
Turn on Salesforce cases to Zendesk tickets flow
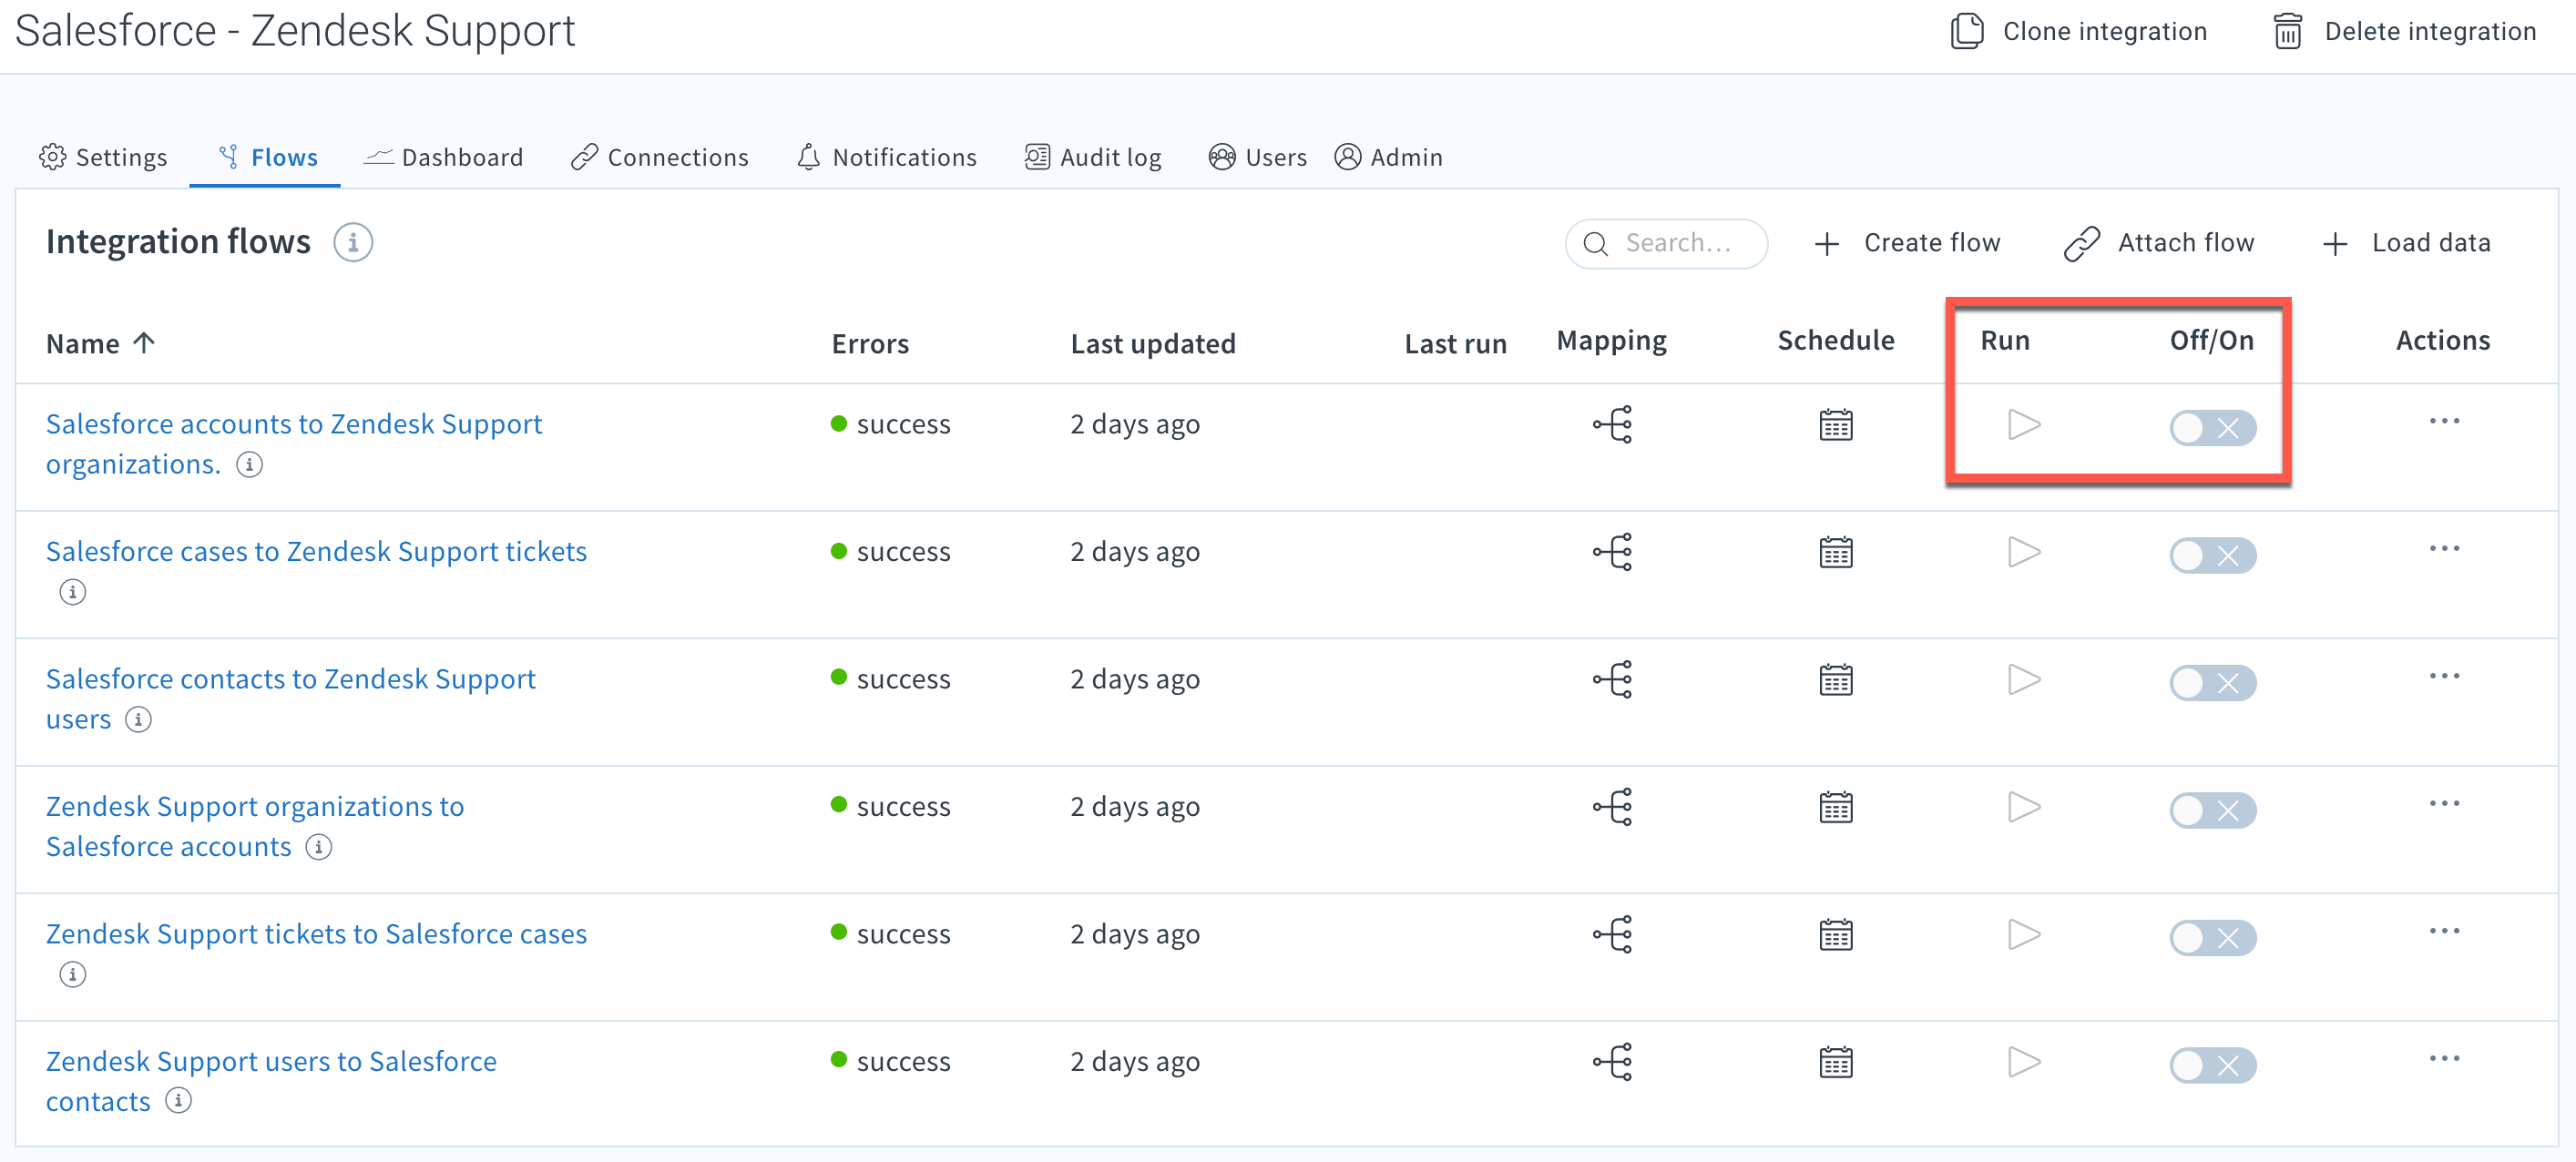click(2212, 555)
